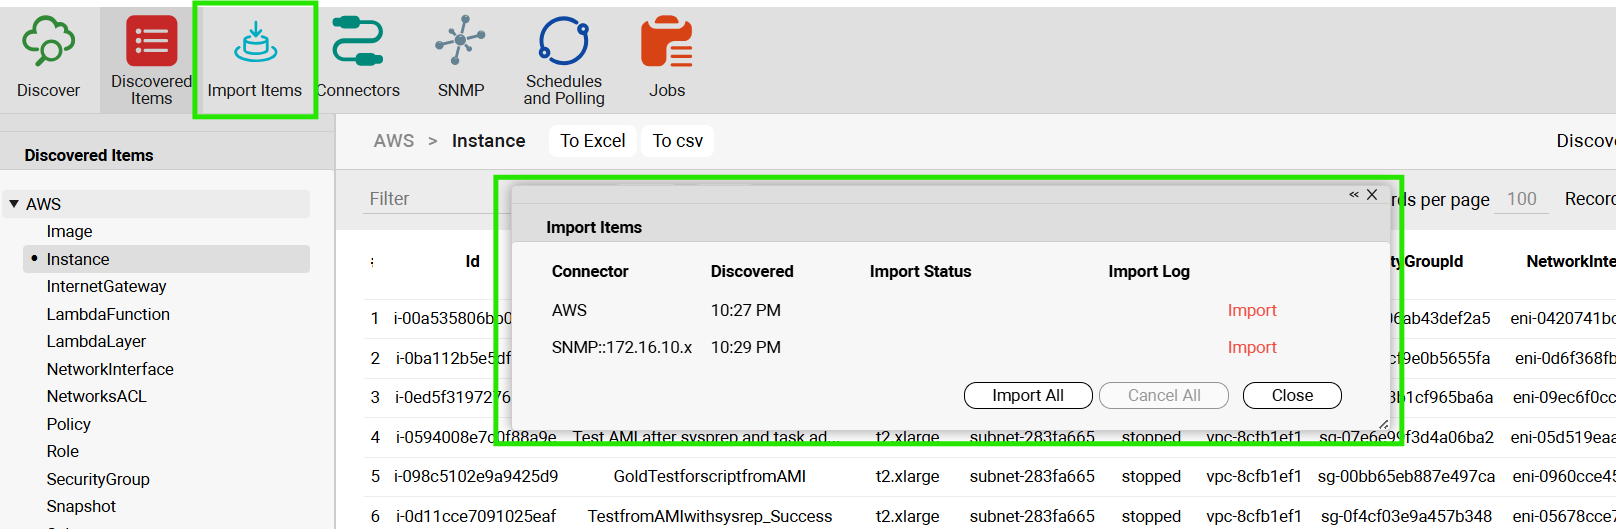
Task: Click Import link for SNMP::172.16.10.x
Action: pos(1251,348)
